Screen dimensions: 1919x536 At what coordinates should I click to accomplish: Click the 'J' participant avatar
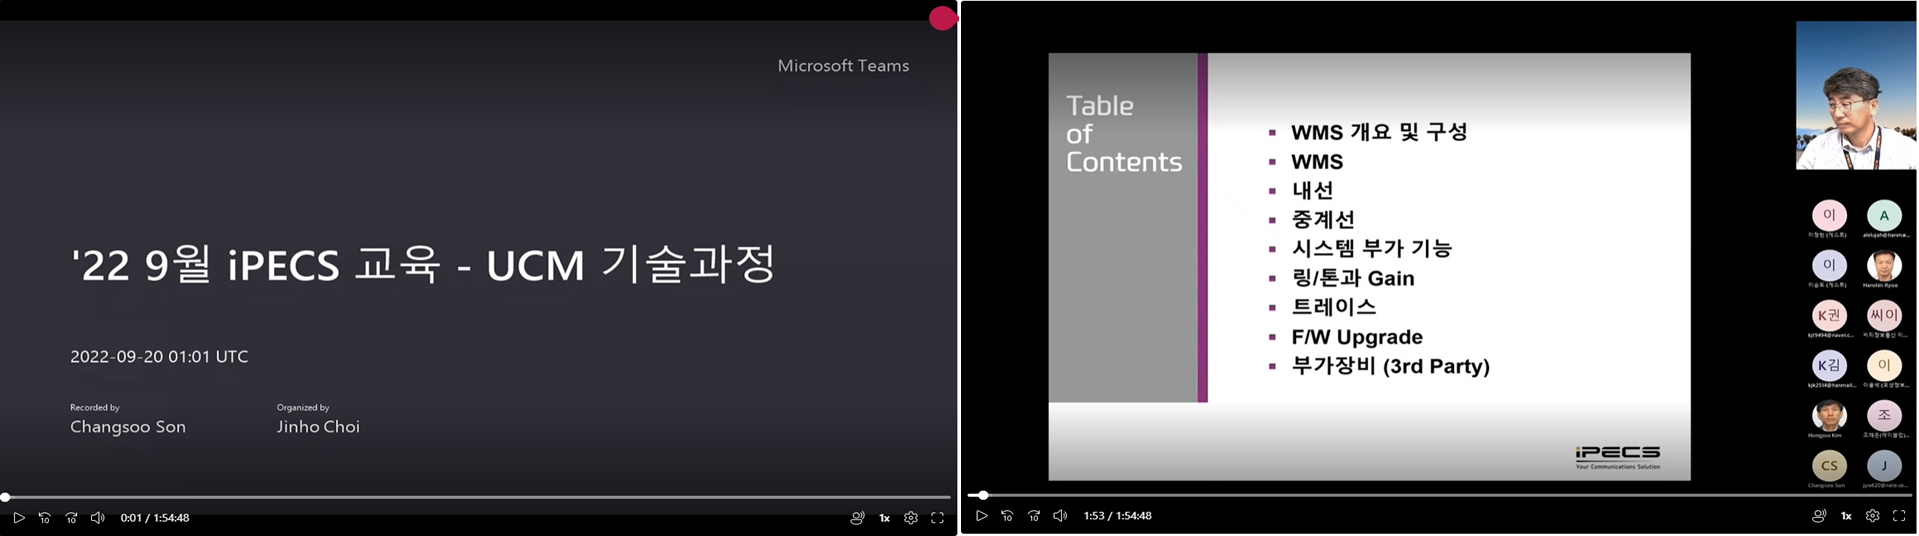(x=1884, y=465)
